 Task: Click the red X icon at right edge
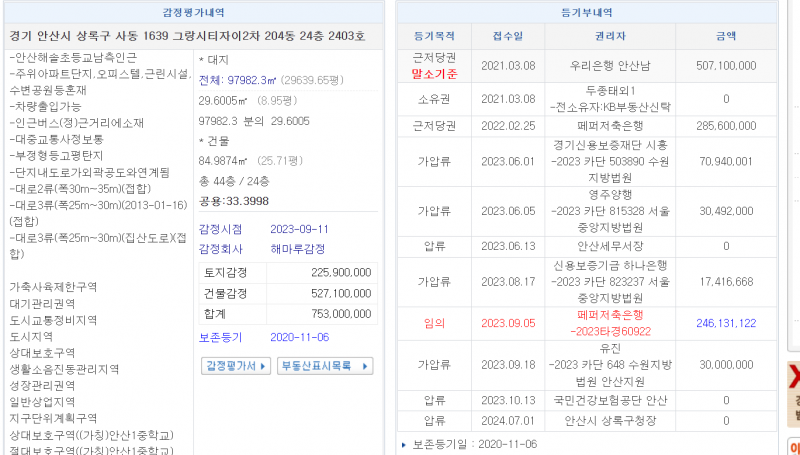[794, 377]
